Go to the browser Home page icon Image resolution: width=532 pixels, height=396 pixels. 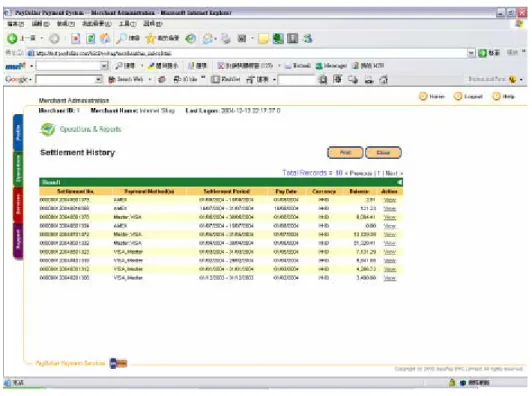click(x=105, y=39)
